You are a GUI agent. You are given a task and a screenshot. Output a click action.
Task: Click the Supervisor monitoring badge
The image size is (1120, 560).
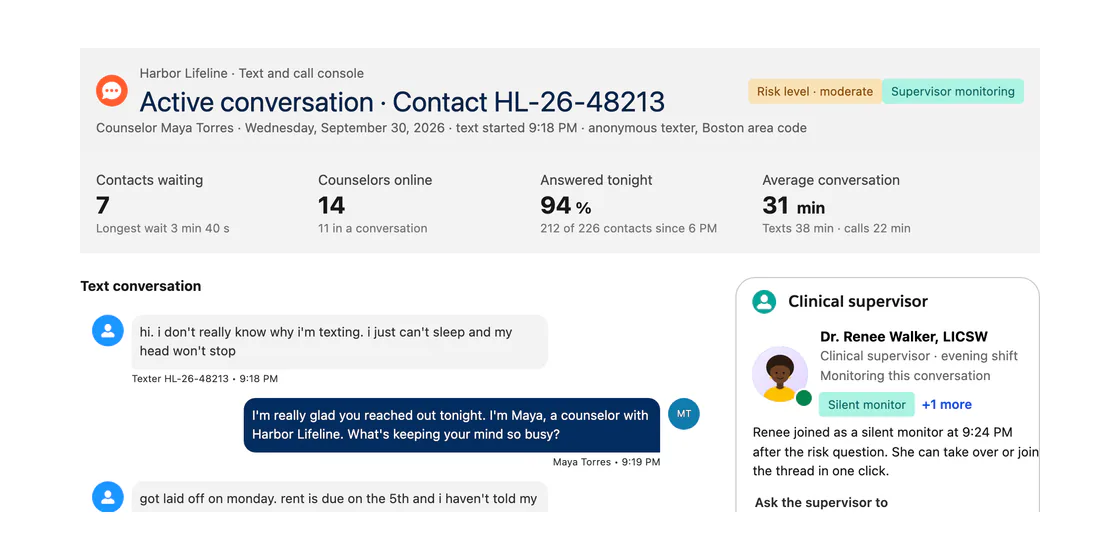click(953, 91)
